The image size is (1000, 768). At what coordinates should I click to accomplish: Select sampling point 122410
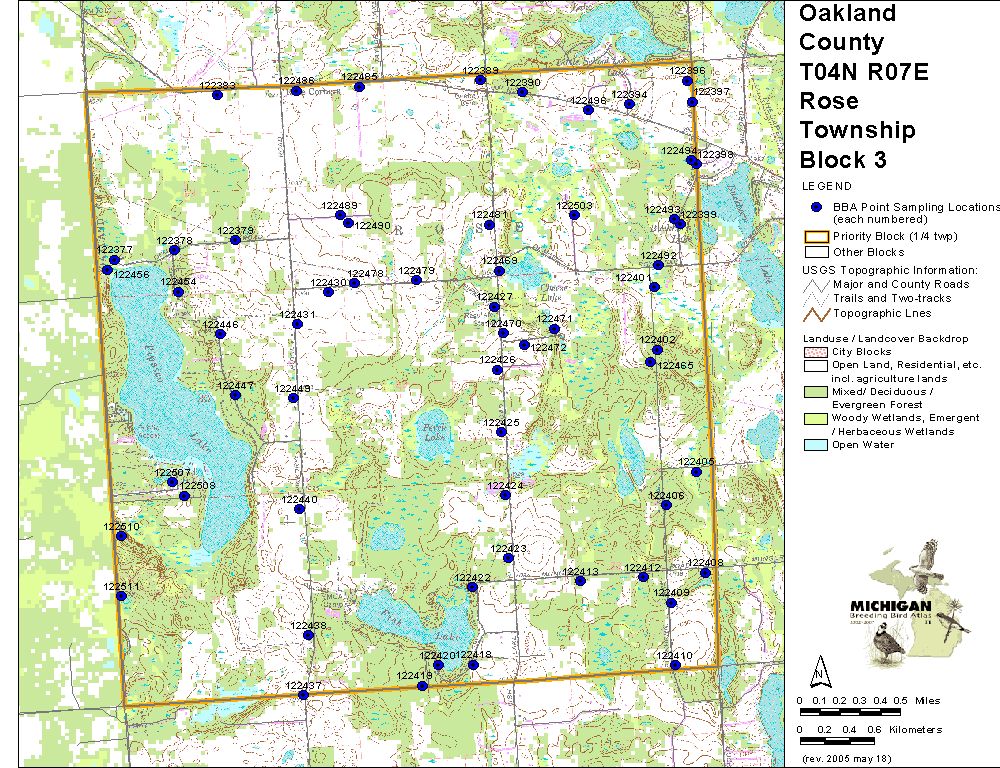675,665
